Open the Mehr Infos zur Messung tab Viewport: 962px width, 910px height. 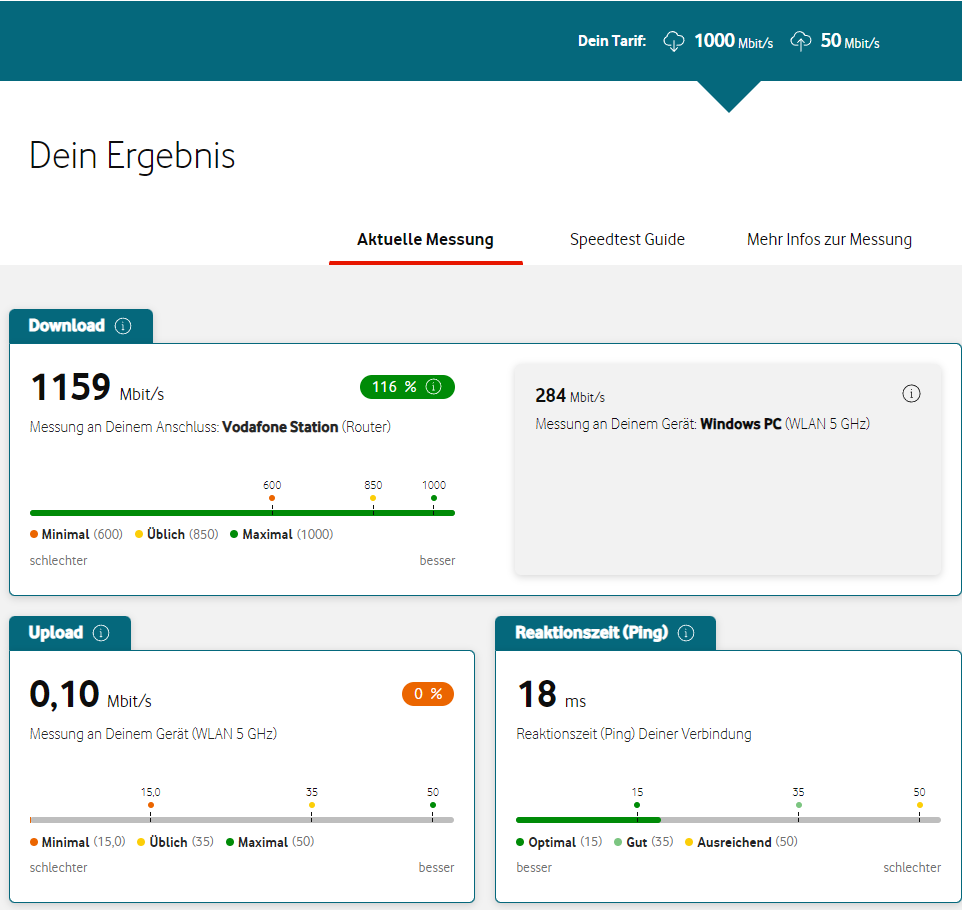point(829,240)
